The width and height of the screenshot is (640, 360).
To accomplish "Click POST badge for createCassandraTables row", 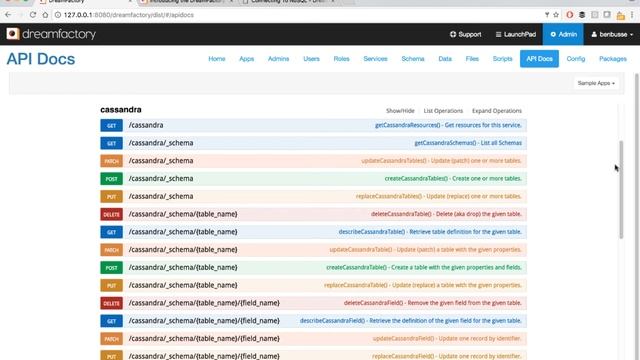I will click(x=111, y=179).
